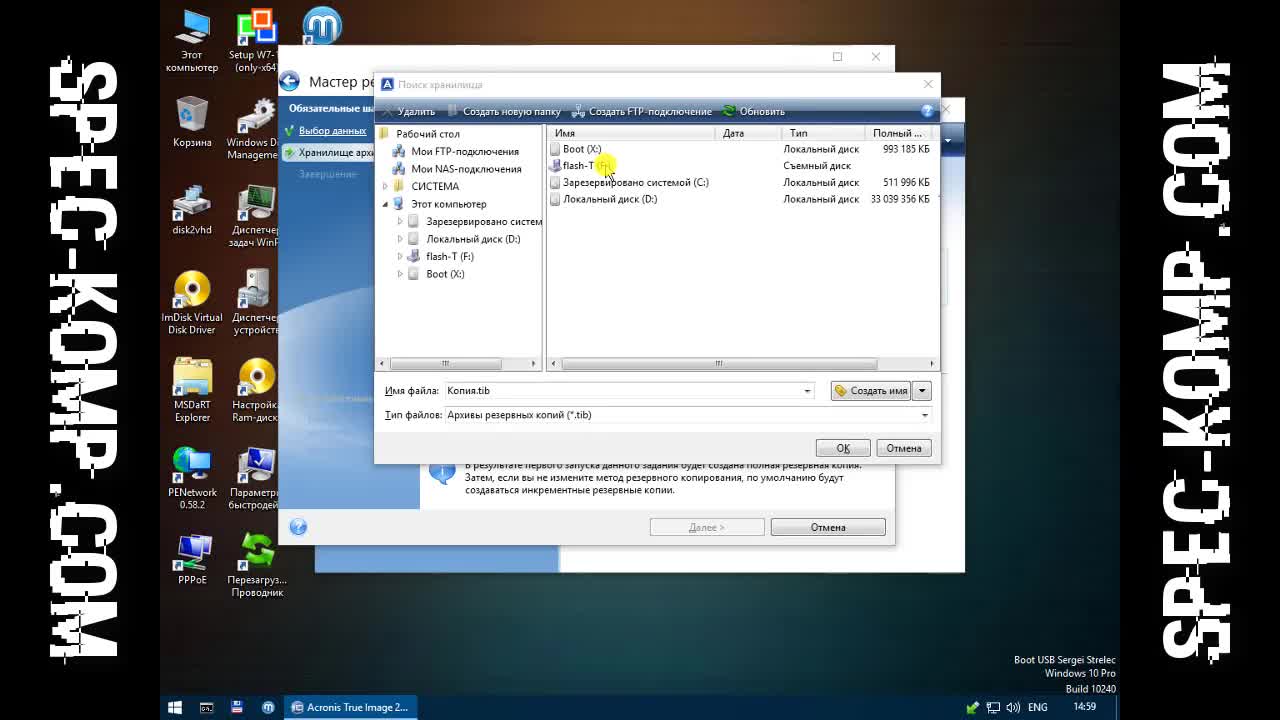Open the PPPoE desktop icon

192,560
